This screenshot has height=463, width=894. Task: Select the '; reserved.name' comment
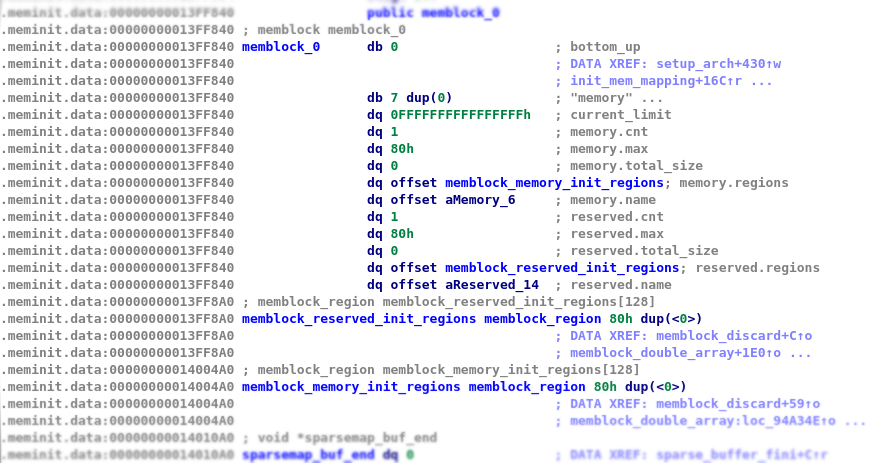tap(613, 285)
